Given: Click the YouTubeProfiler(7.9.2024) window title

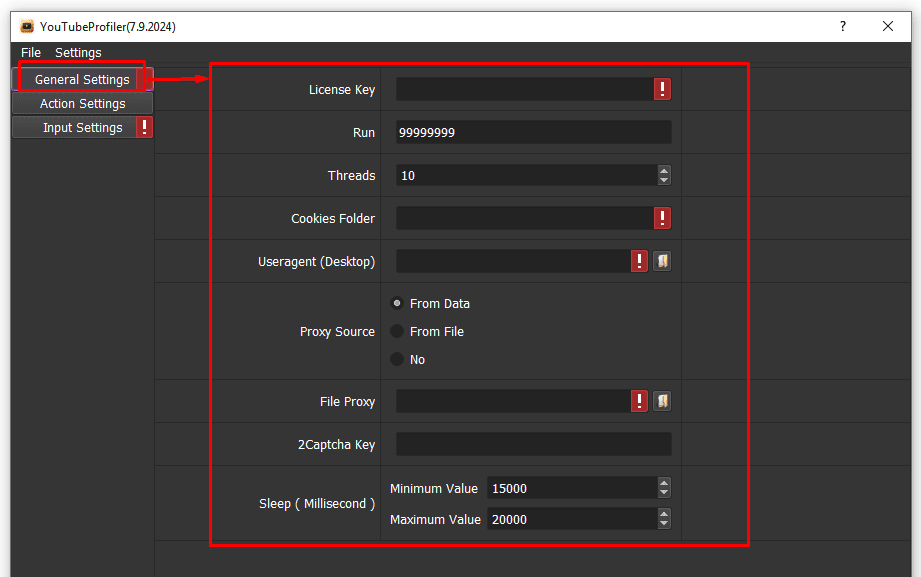Looking at the screenshot, I should pos(107,26).
